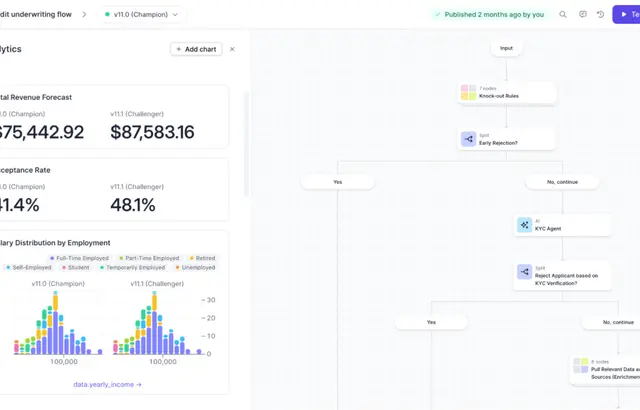
Task: Close the analytics panel
Action: click(232, 49)
